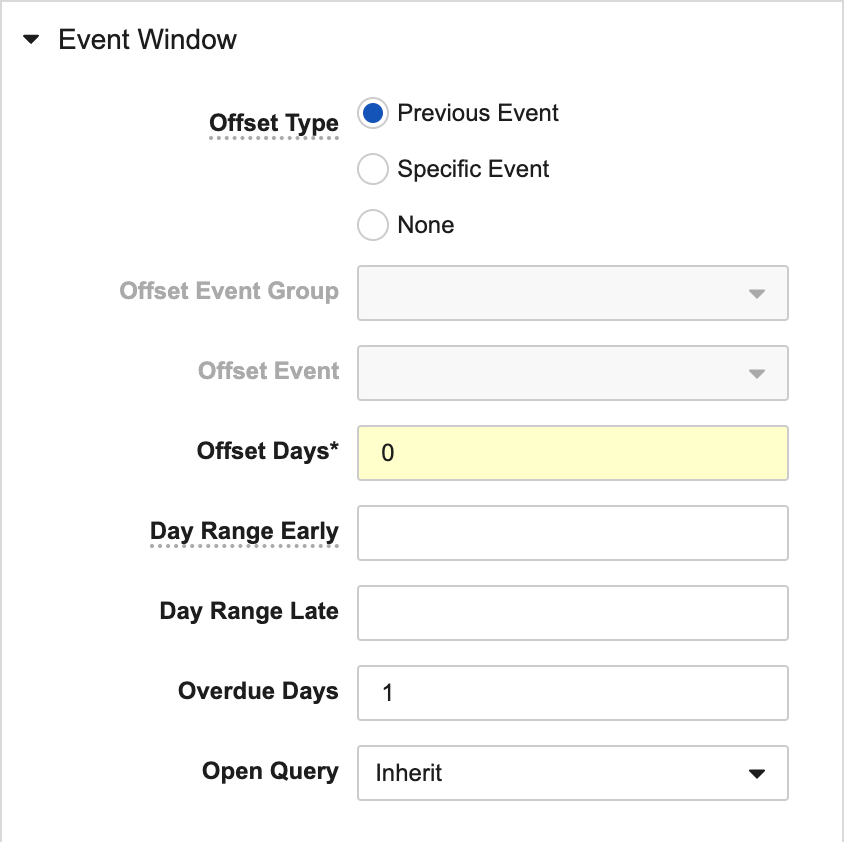The image size is (846, 842).
Task: Click the Event Window section heading text
Action: click(148, 40)
